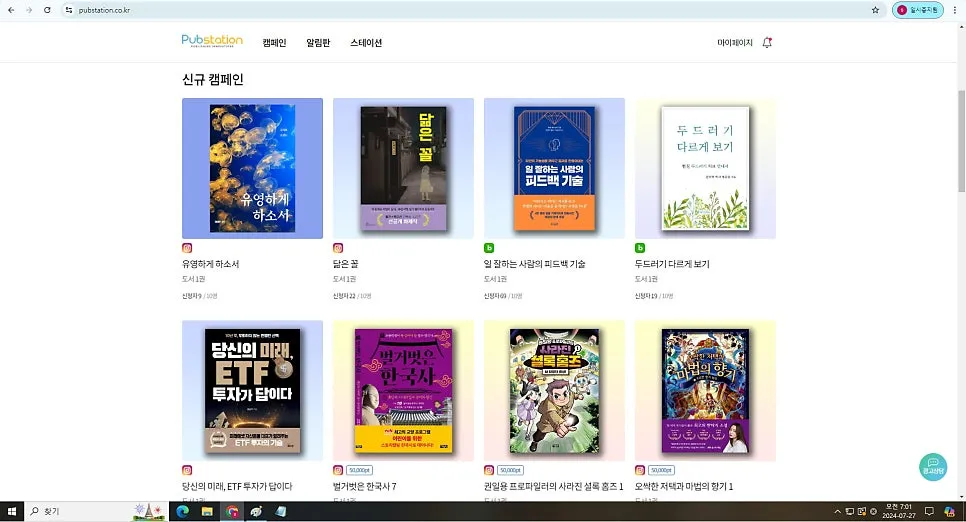Viewport: 966px width, 522px height.
Task: Open title 권일용 프로파일러의 사라진 셜록 홈즈 1
Action: coord(553,486)
